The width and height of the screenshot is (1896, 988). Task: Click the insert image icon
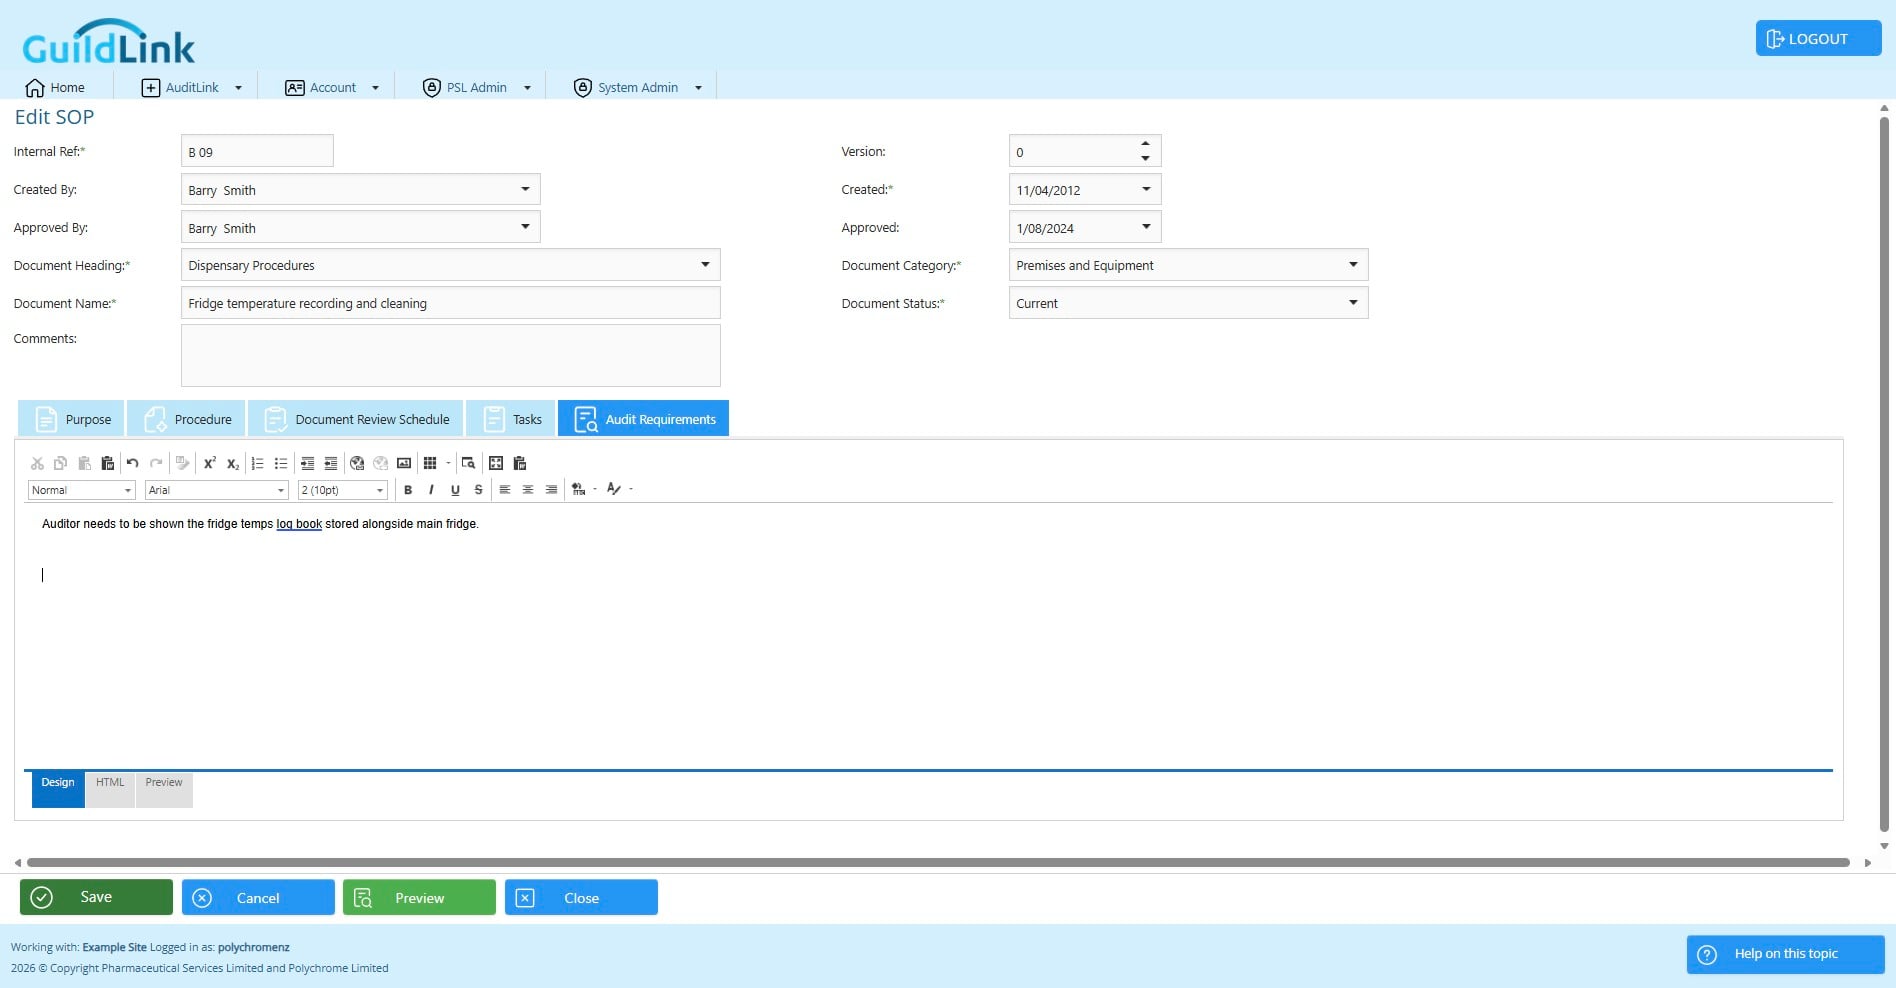tap(404, 463)
